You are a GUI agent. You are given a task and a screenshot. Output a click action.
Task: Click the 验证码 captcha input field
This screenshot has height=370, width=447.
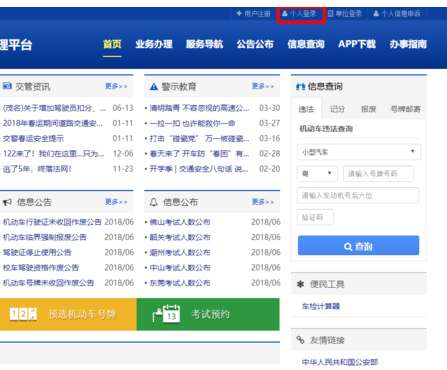[315, 218]
